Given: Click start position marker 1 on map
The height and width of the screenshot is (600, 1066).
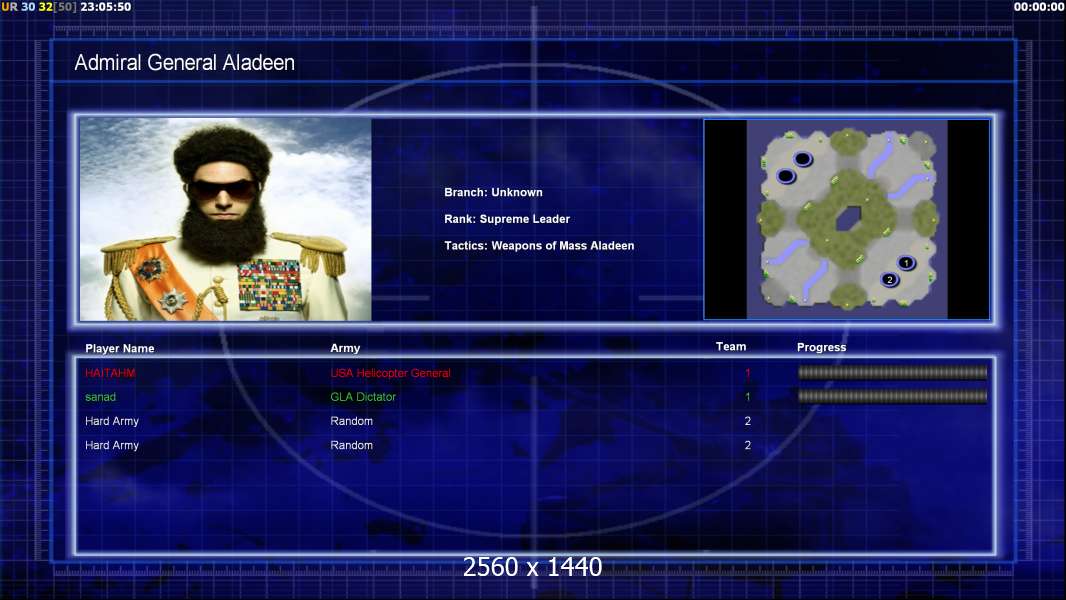Looking at the screenshot, I should [906, 263].
